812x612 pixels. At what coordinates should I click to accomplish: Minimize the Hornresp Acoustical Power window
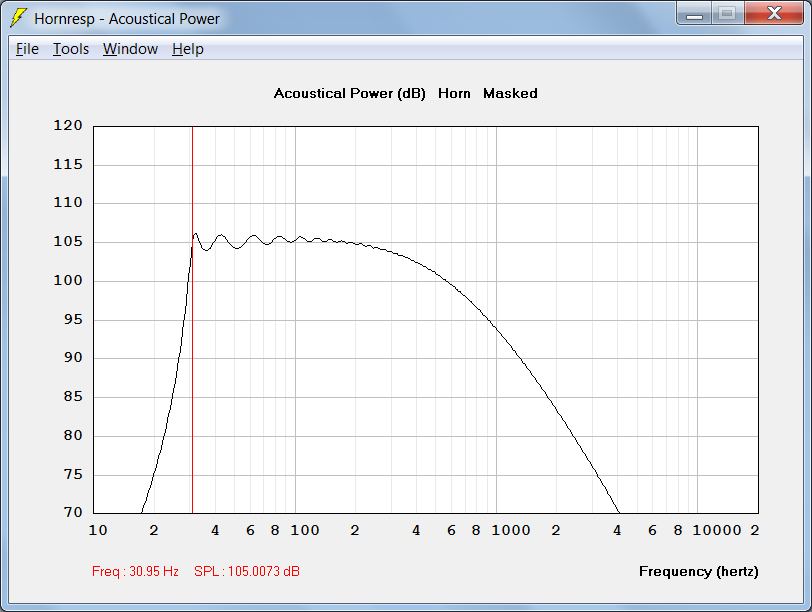(x=694, y=13)
